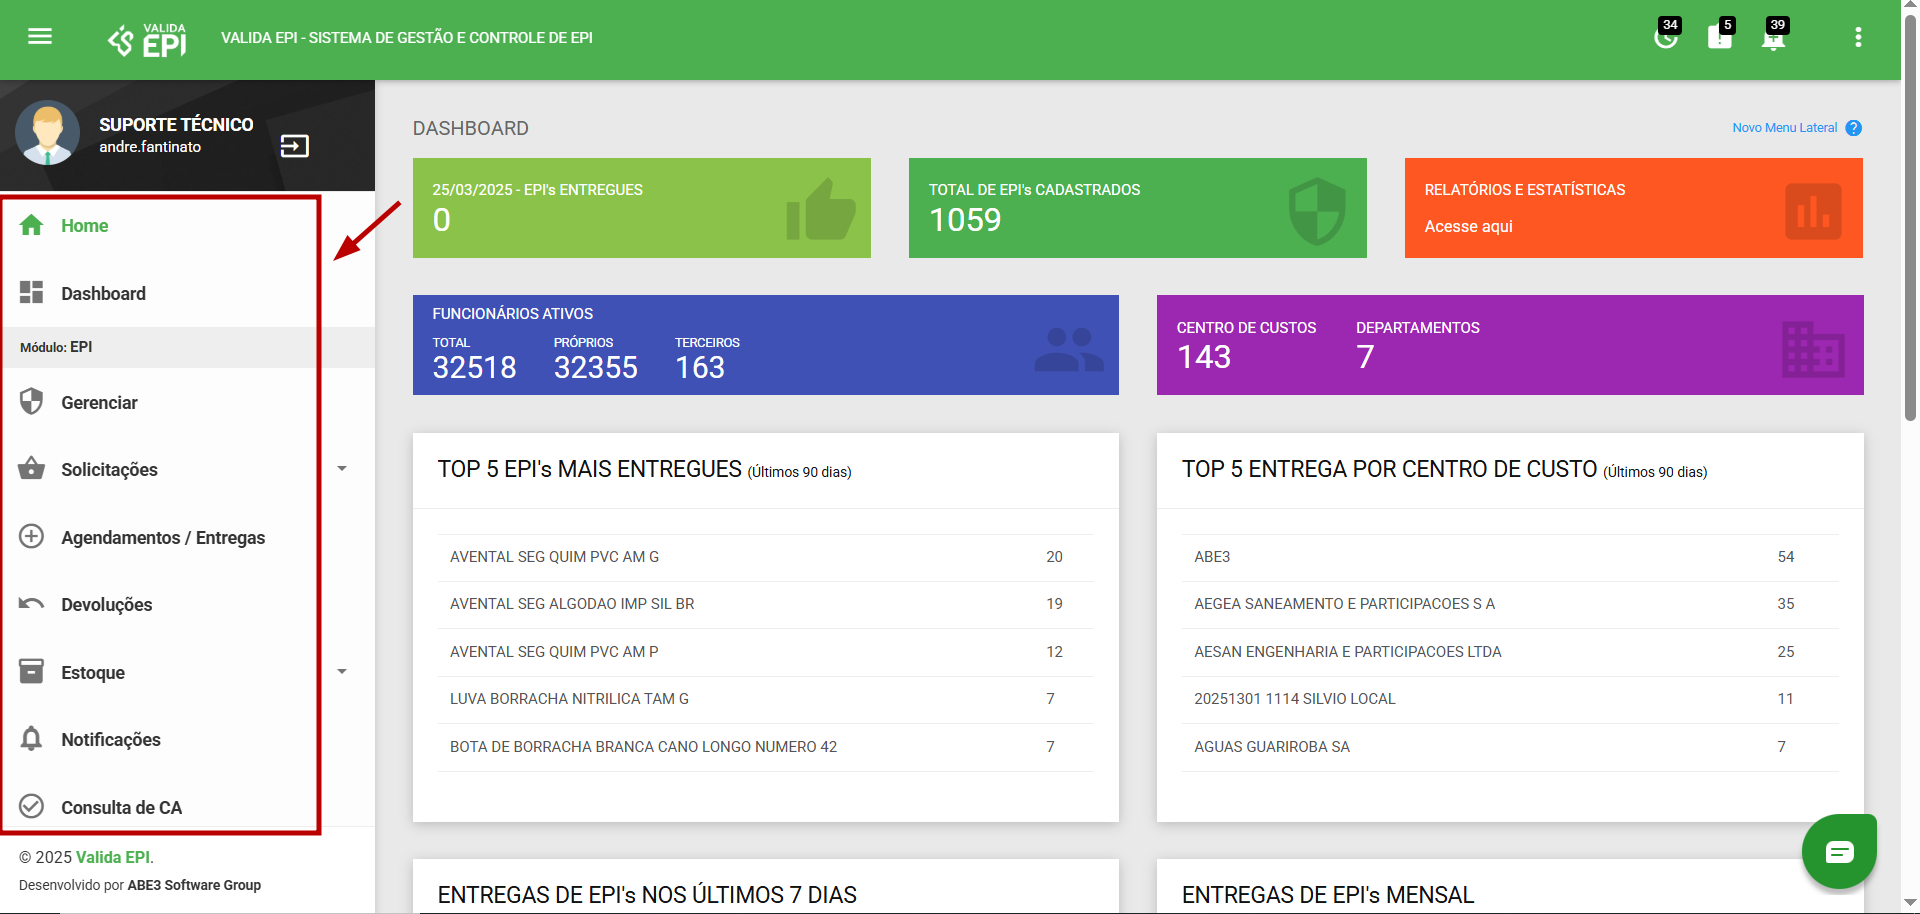1920x914 pixels.
Task: Click the AVENTAL SEG ALGODAO IMP SIL BR row
Action: pos(765,604)
